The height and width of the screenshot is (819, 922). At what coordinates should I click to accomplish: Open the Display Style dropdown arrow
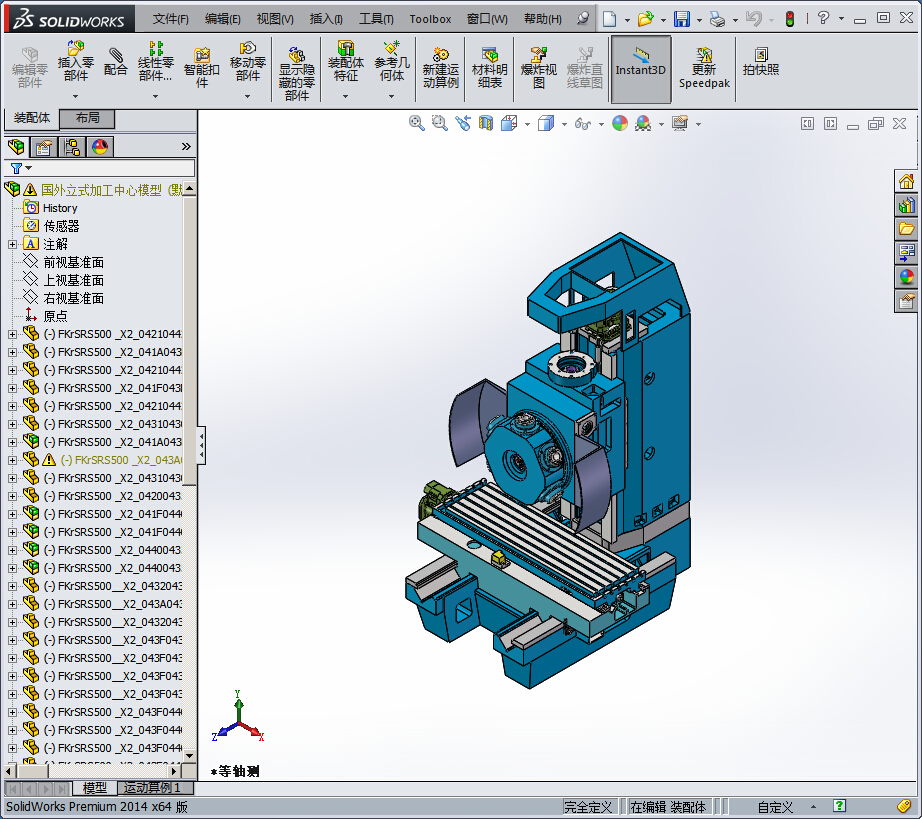[x=564, y=124]
